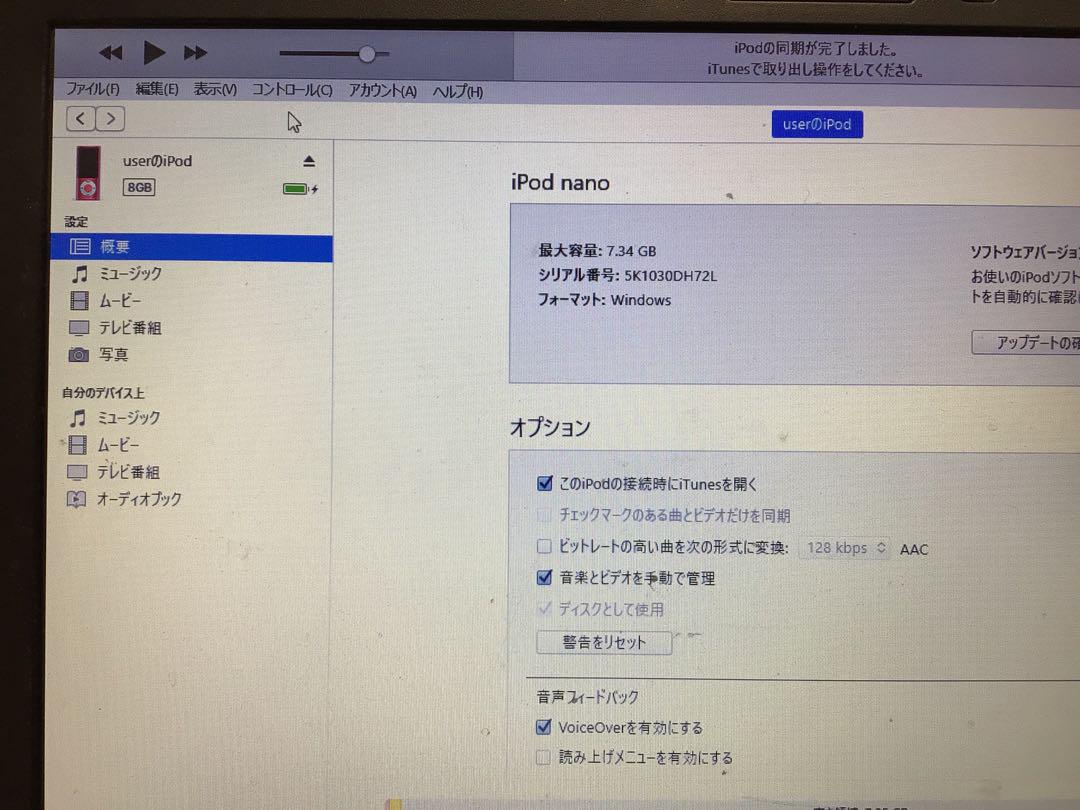The height and width of the screenshot is (810, 1080).
Task: Click the iPod nano heading
Action: click(x=560, y=183)
